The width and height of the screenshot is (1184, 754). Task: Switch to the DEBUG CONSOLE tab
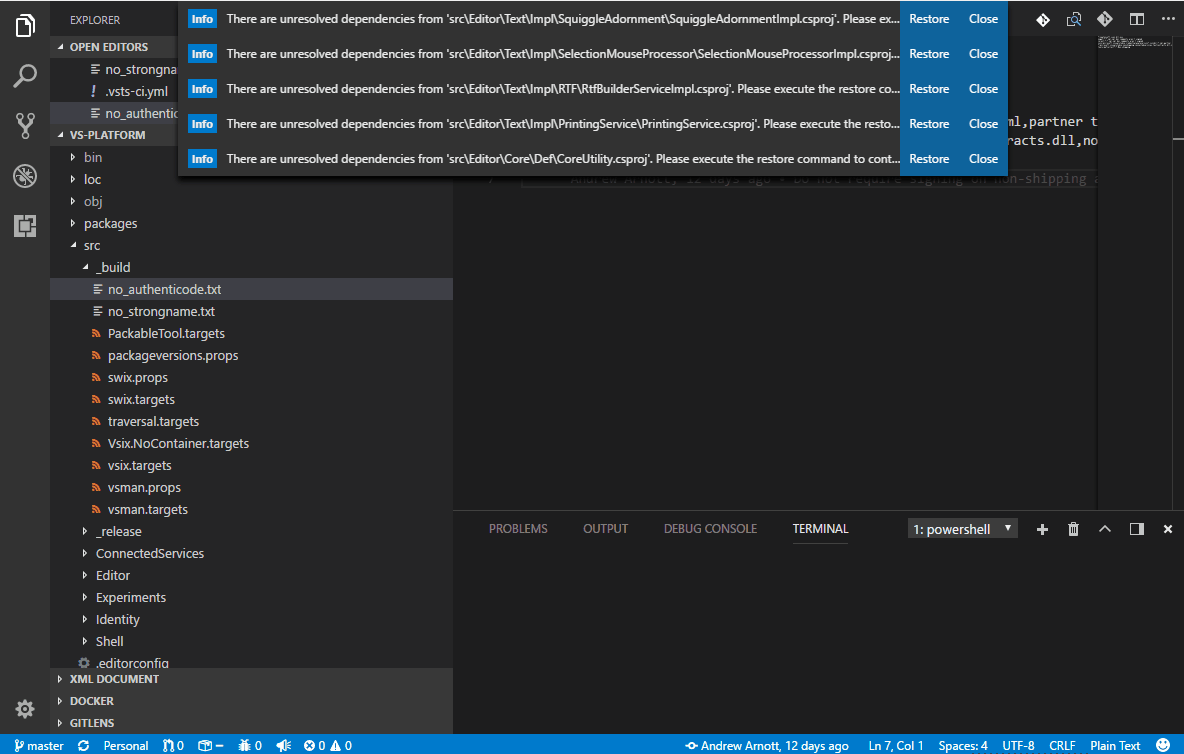(x=711, y=529)
